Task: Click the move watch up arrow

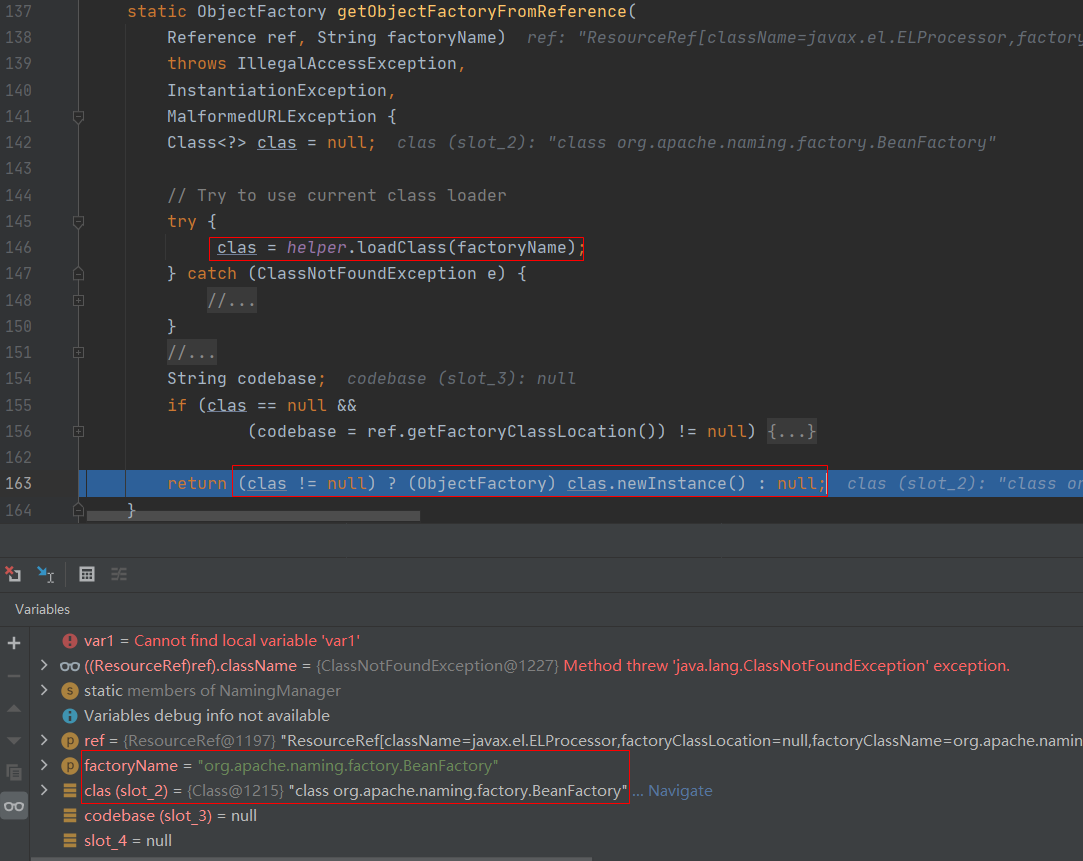Action: 14,708
